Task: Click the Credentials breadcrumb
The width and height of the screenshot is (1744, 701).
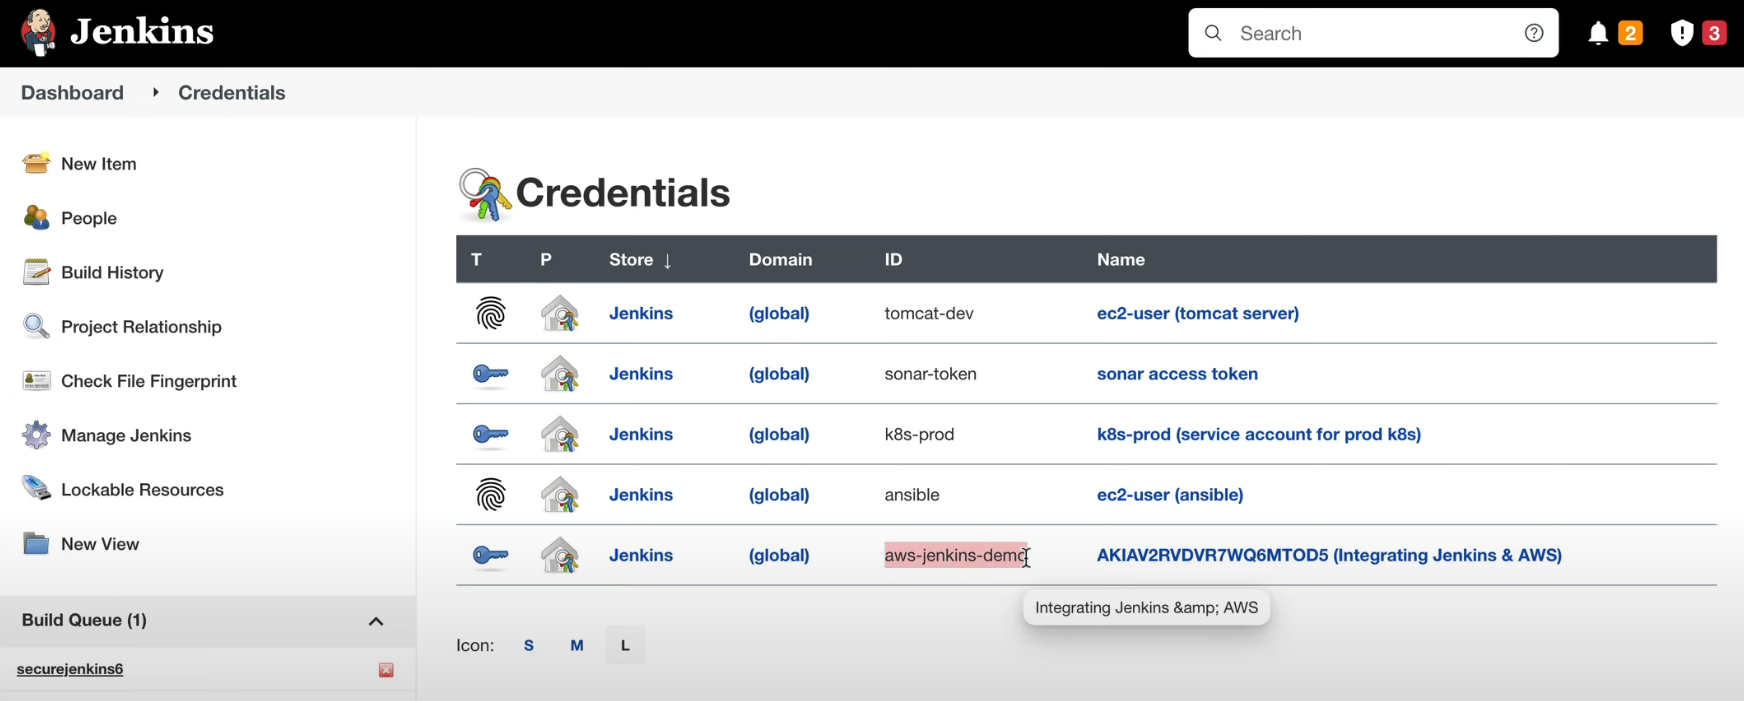Action: click(231, 92)
